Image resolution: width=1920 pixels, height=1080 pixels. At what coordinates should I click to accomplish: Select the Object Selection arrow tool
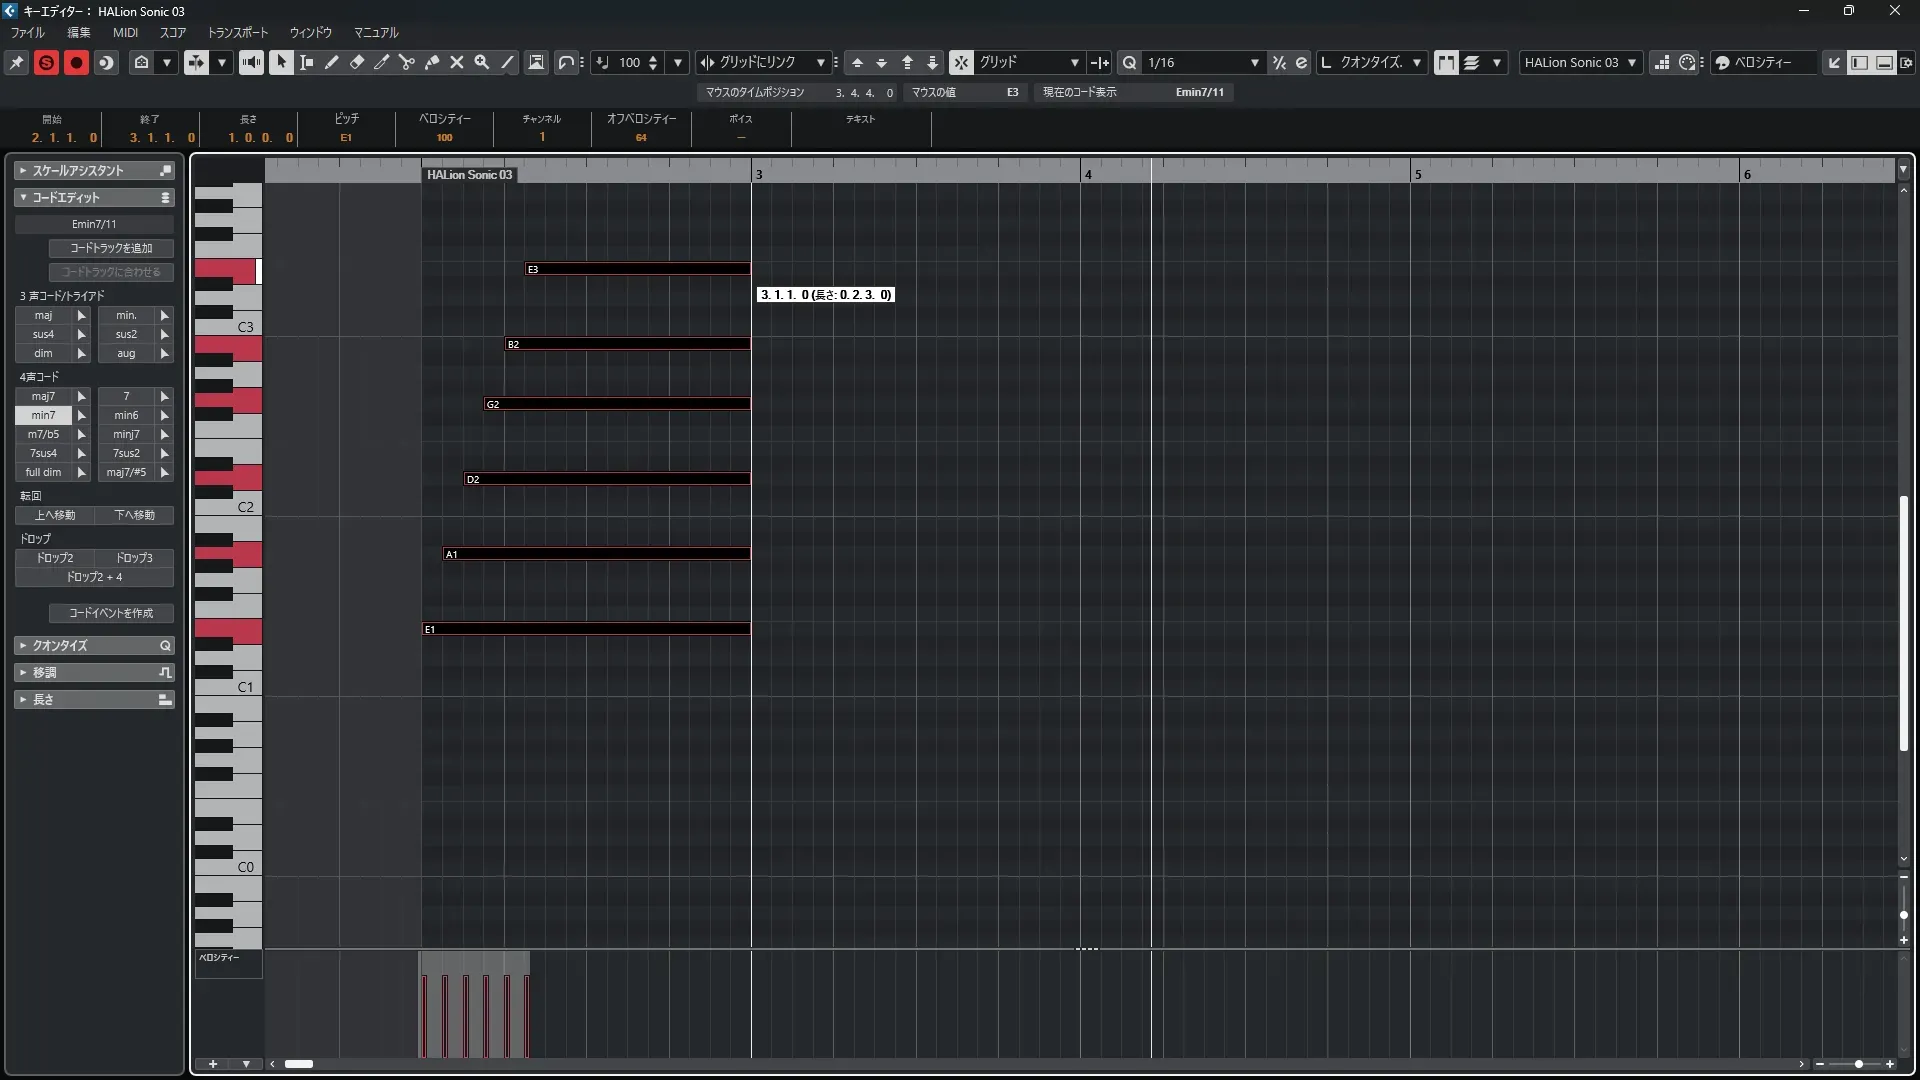tap(281, 62)
